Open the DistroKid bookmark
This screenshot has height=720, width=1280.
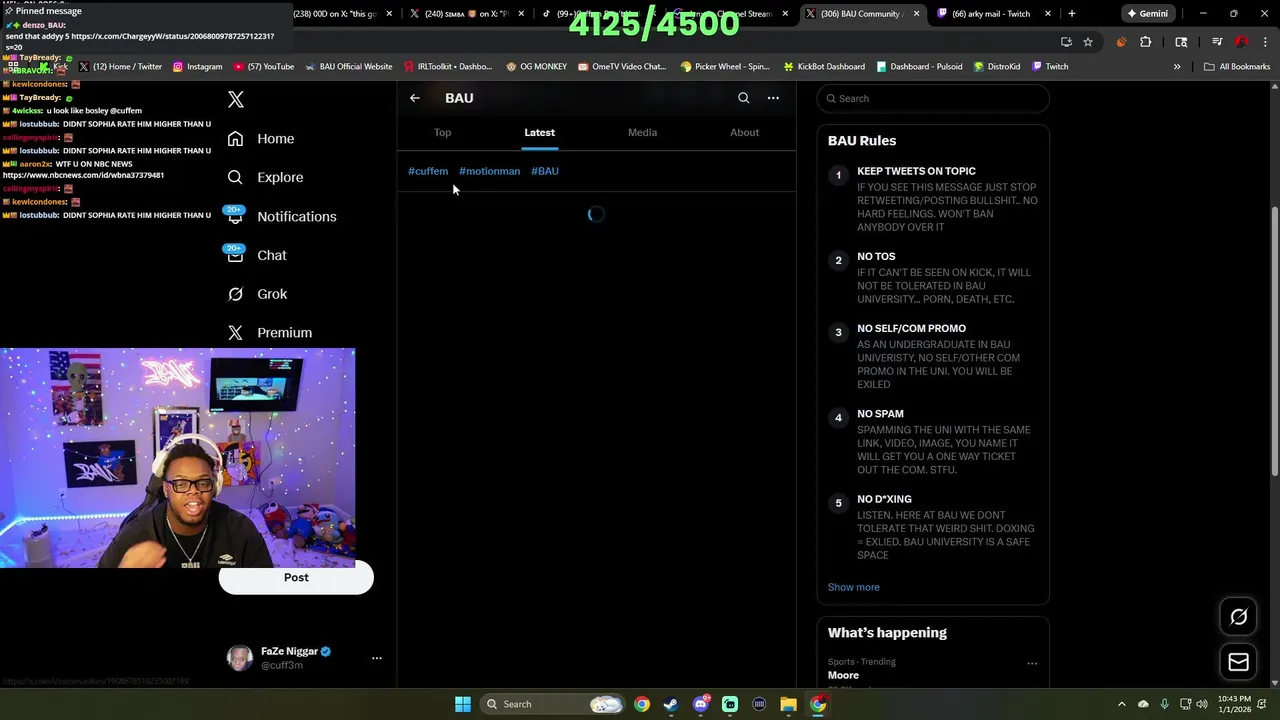click(996, 67)
